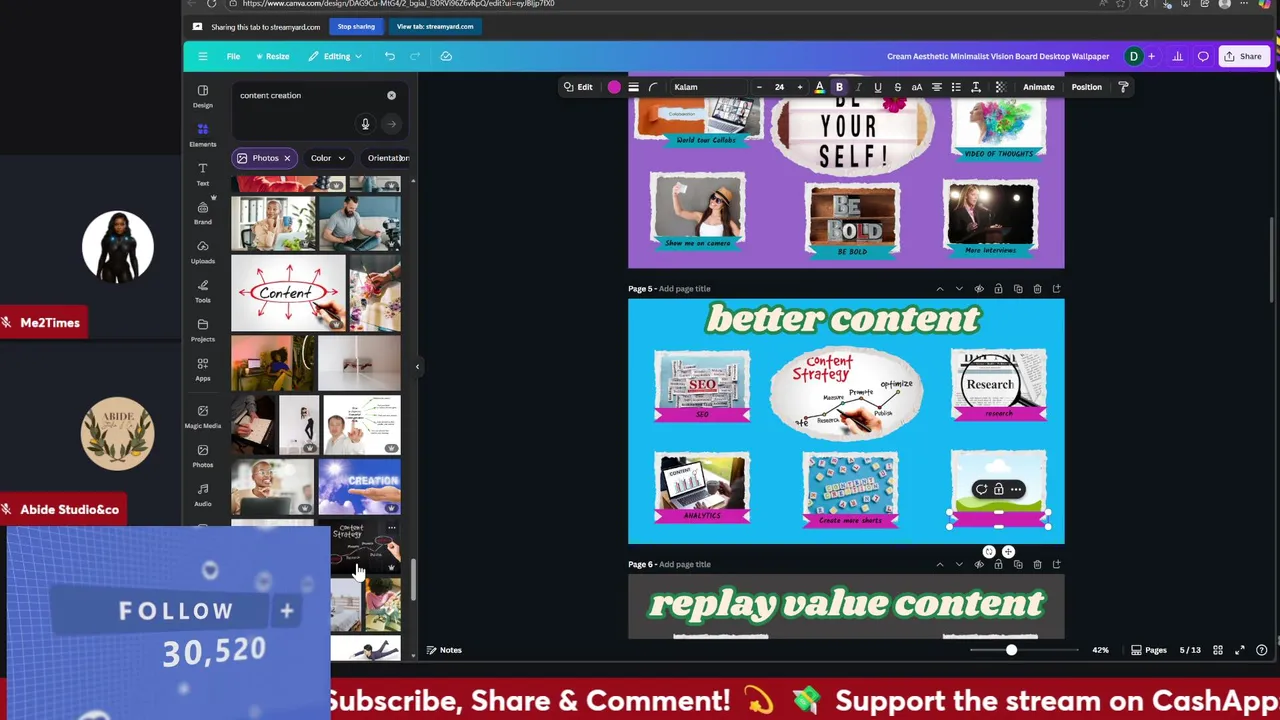Hide Page 6 with eye icon

(x=979, y=564)
